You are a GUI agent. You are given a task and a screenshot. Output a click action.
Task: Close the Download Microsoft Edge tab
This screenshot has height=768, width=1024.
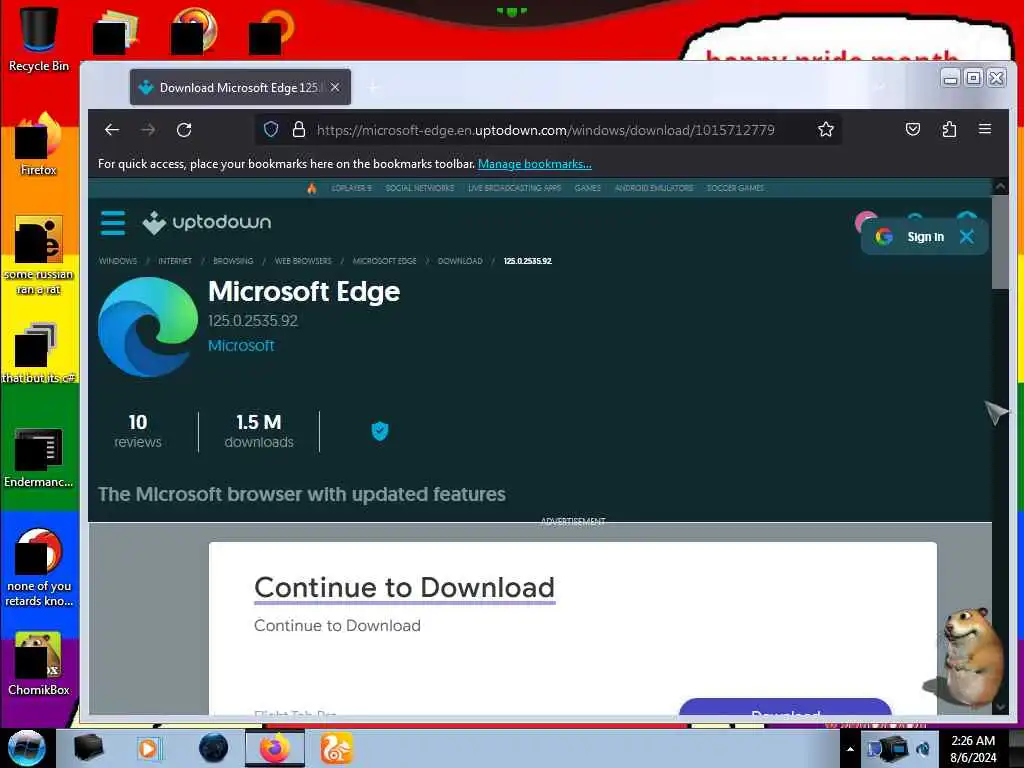coord(335,87)
